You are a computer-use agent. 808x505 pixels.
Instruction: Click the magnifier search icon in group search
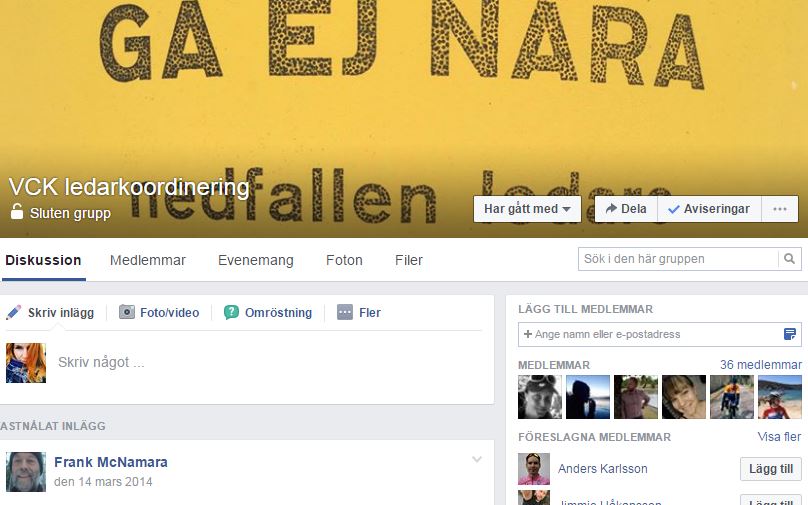point(789,259)
